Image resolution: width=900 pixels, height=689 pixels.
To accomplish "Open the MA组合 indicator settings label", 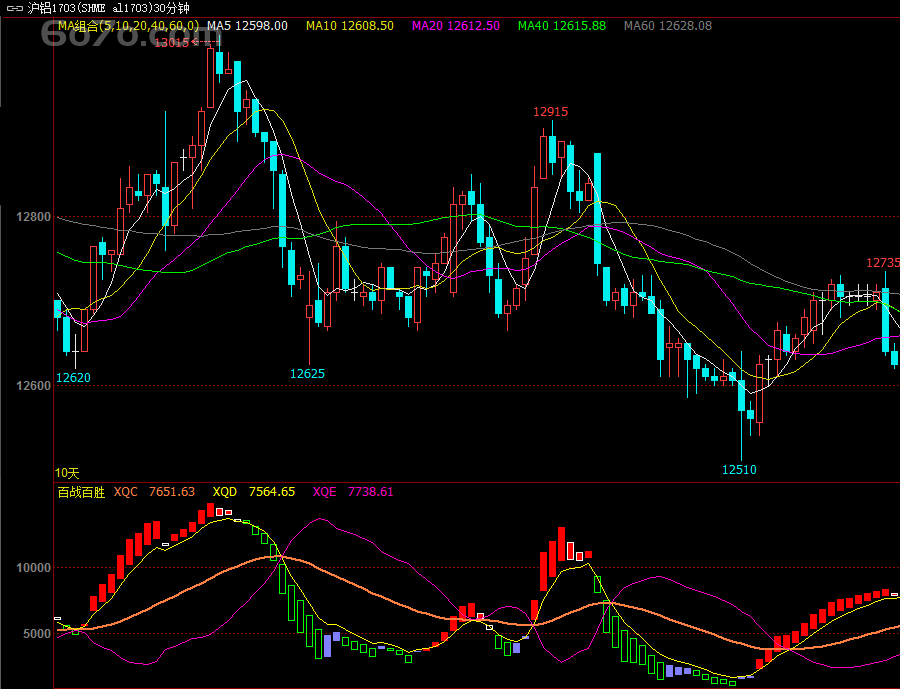I will pyautogui.click(x=128, y=25).
